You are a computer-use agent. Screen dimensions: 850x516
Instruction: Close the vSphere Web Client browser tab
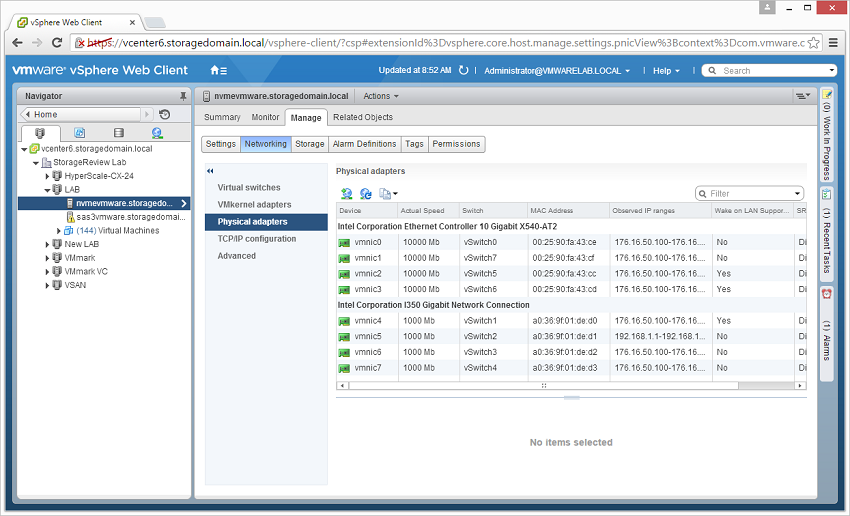[132, 22]
